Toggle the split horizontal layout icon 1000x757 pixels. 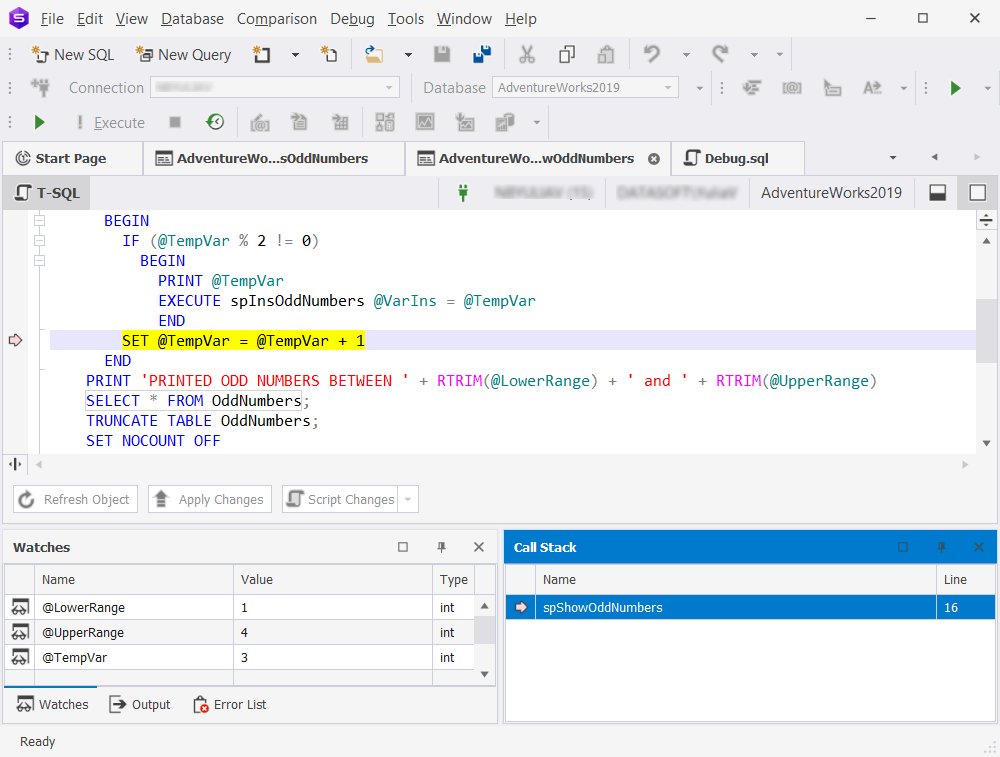click(x=938, y=193)
